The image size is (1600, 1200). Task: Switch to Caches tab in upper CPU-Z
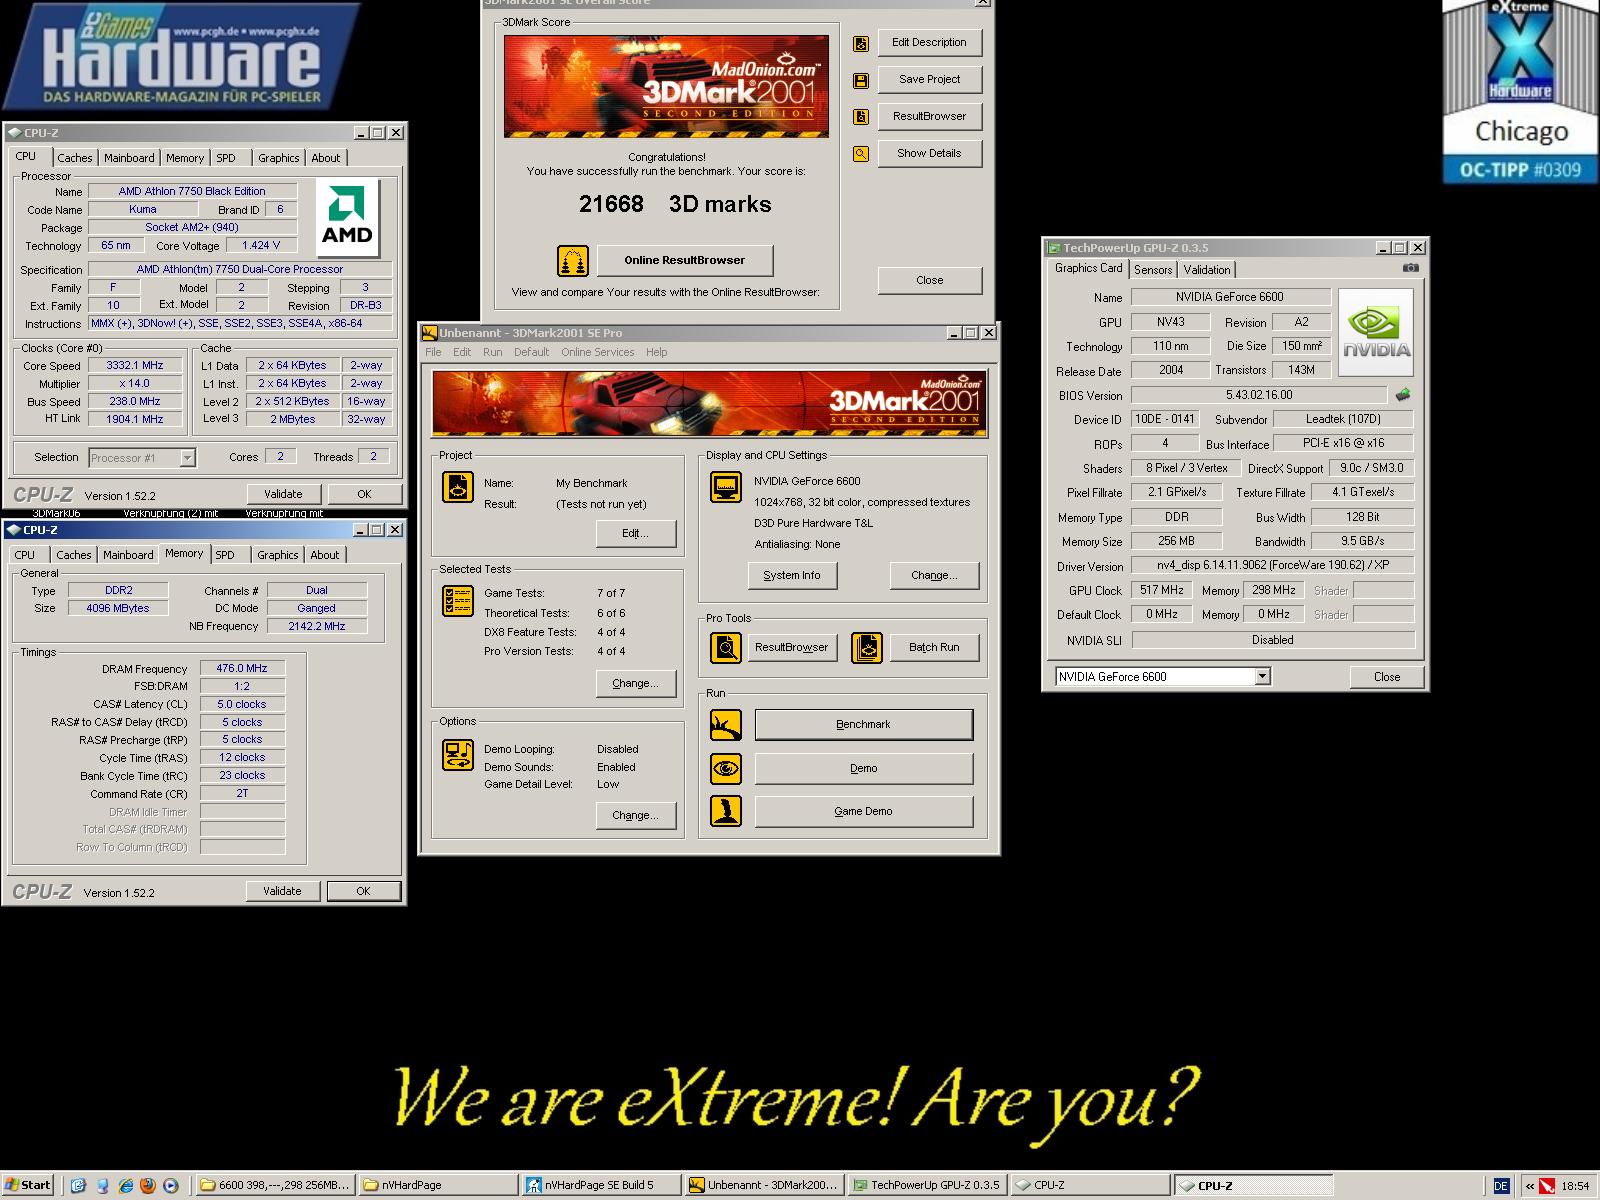[75, 158]
